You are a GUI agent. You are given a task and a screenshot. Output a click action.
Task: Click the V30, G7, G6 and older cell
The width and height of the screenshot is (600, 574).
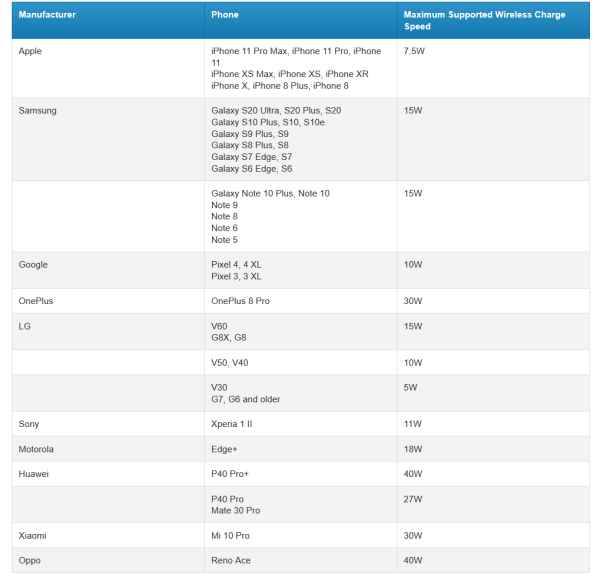point(301,393)
